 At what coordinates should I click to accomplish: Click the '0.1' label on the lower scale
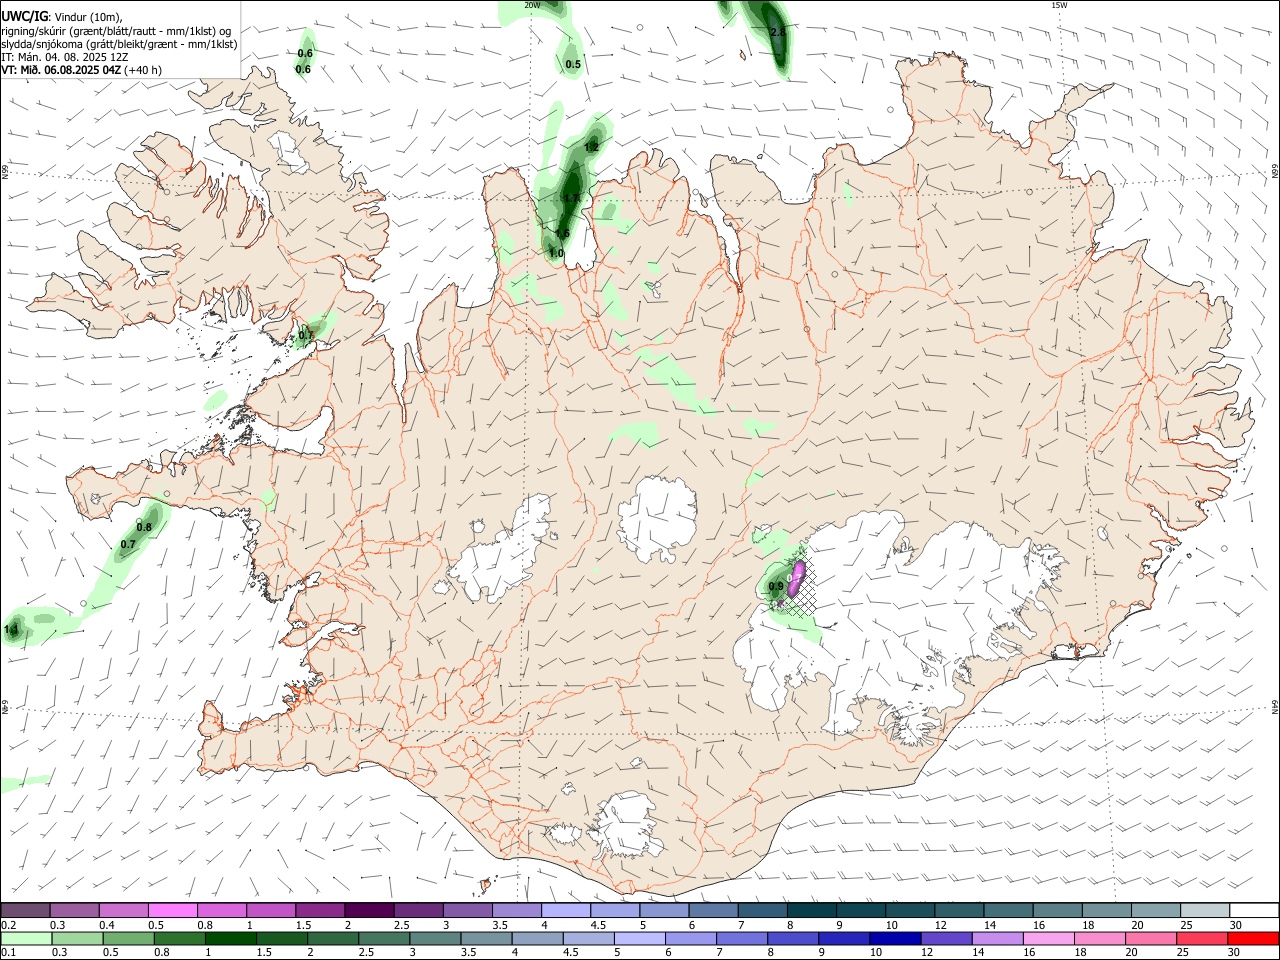pyautogui.click(x=8, y=953)
